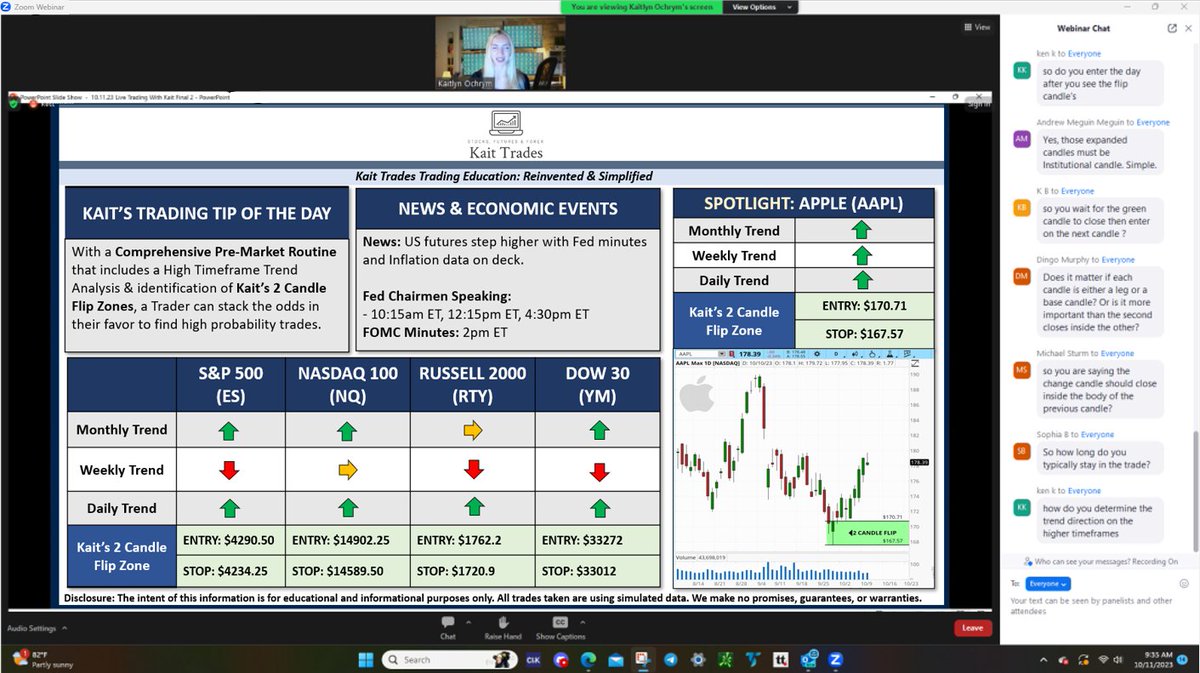Open Outlook from taskbar
This screenshot has width=1200, height=673.
[x=809, y=659]
